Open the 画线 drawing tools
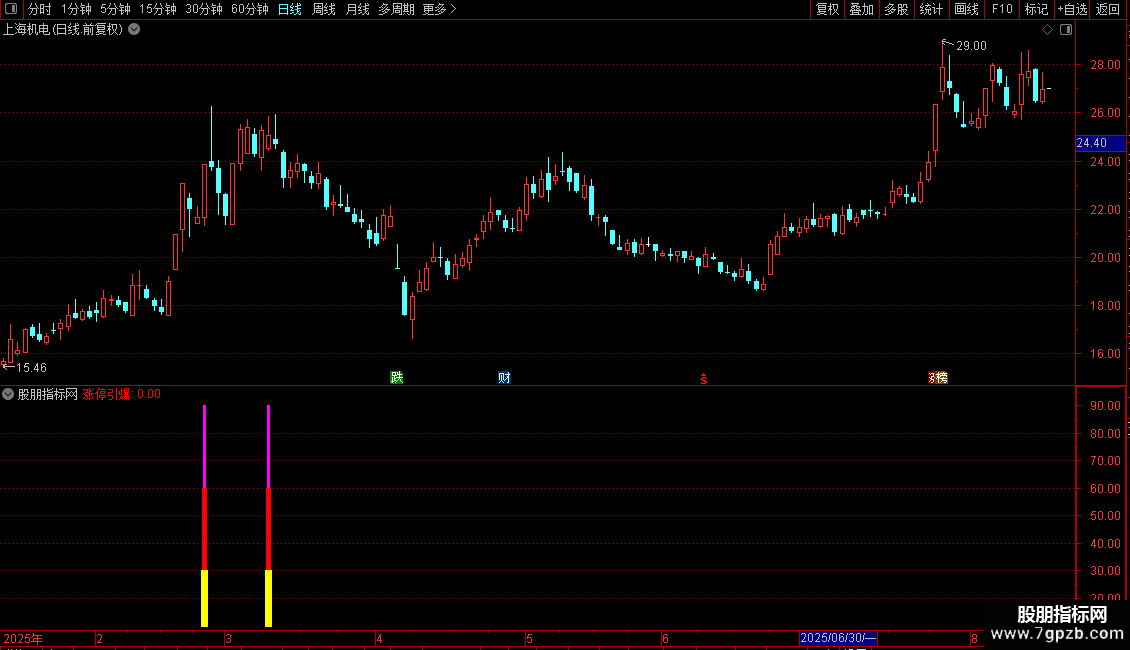Screen dimensions: 1130x650 click(966, 9)
